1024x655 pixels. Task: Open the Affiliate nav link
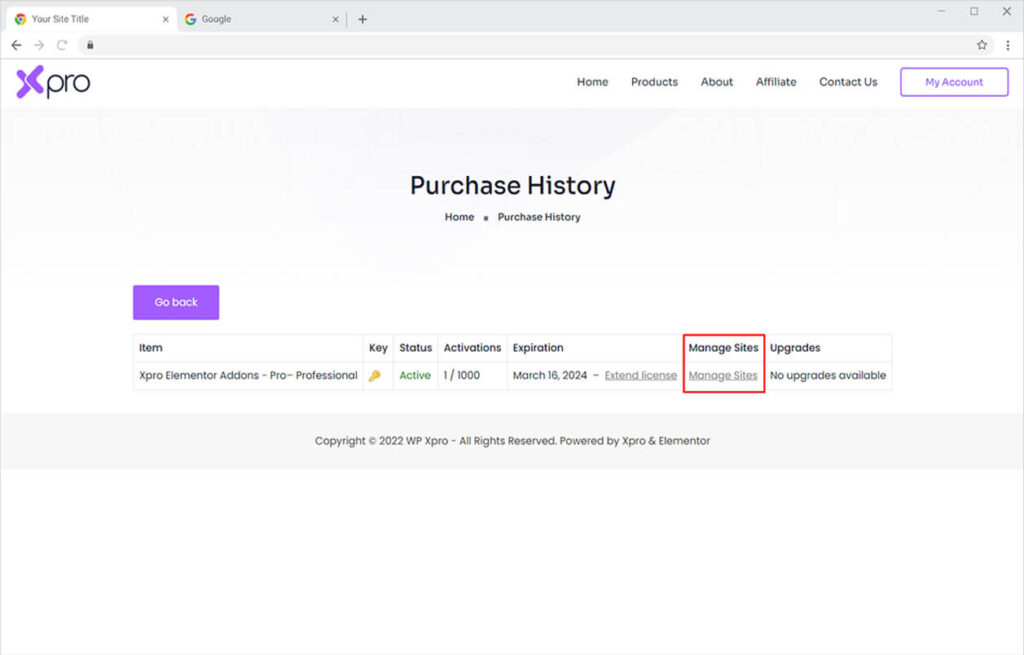point(776,82)
